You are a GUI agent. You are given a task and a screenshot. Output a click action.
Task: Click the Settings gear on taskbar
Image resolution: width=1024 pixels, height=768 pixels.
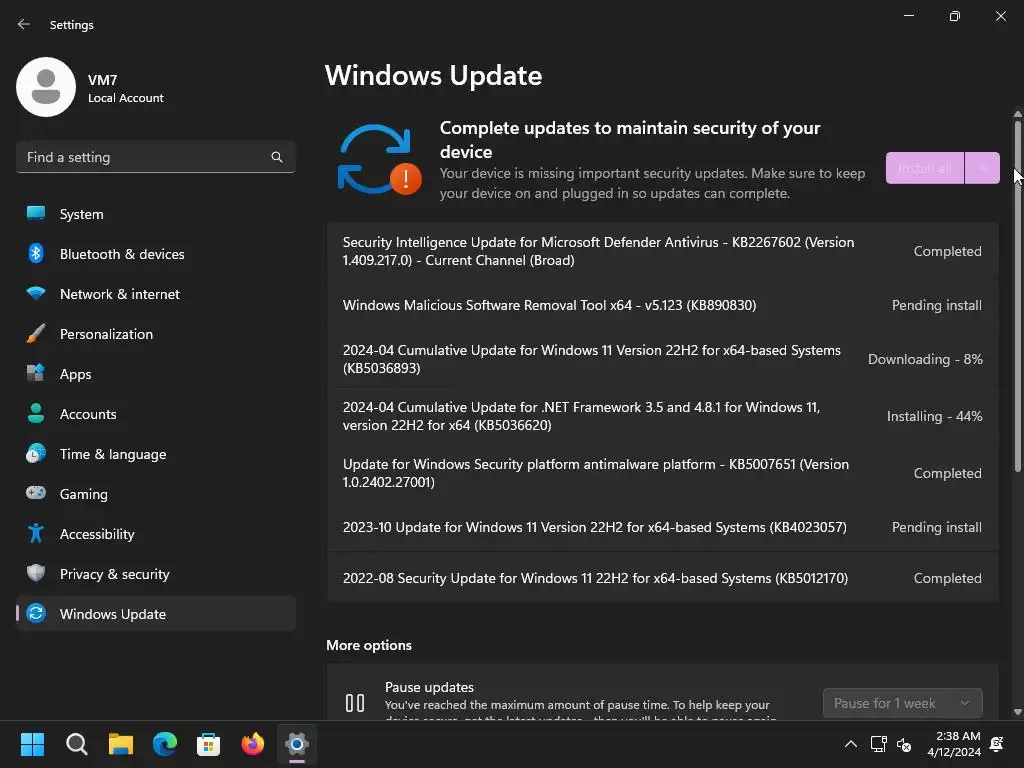[x=296, y=744]
